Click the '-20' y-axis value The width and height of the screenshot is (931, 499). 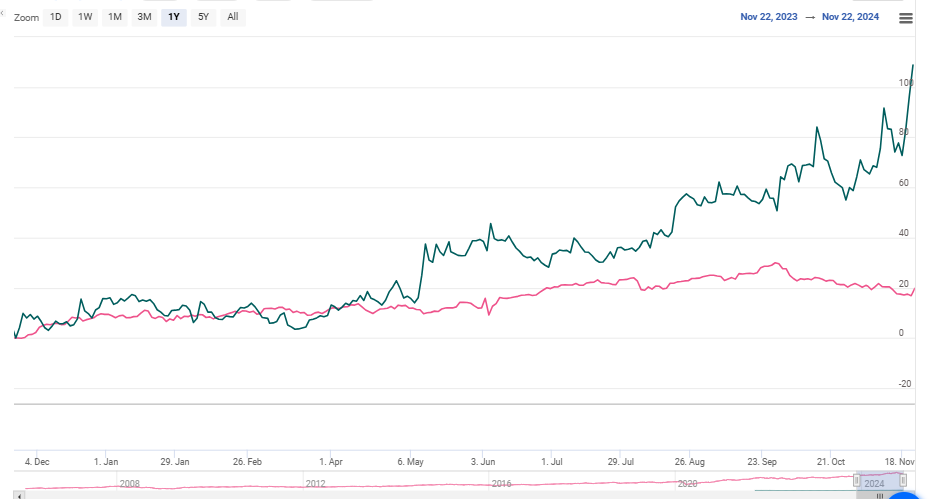click(x=904, y=384)
